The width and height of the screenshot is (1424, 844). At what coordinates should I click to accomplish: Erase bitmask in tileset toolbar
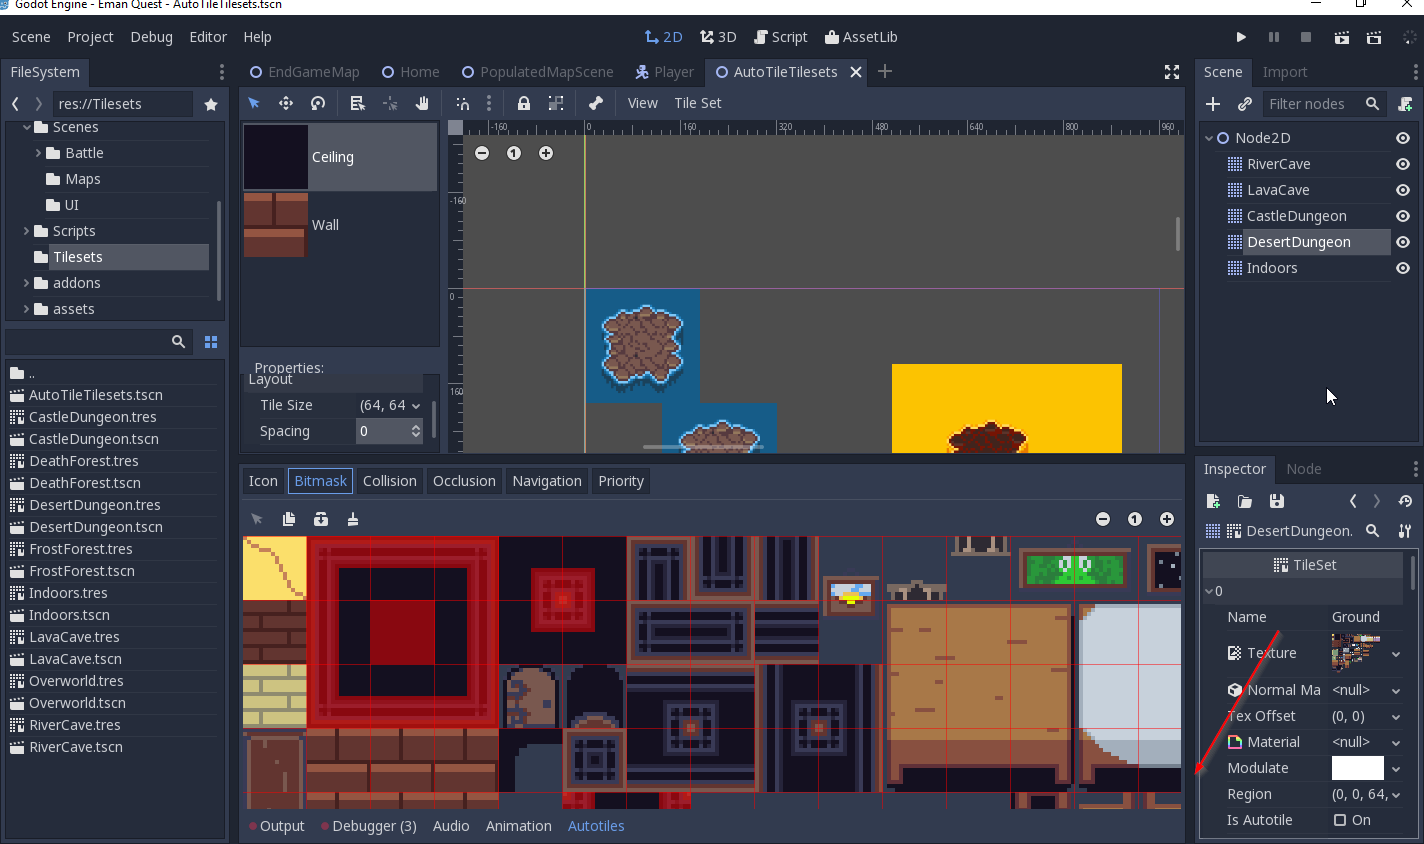point(353,519)
